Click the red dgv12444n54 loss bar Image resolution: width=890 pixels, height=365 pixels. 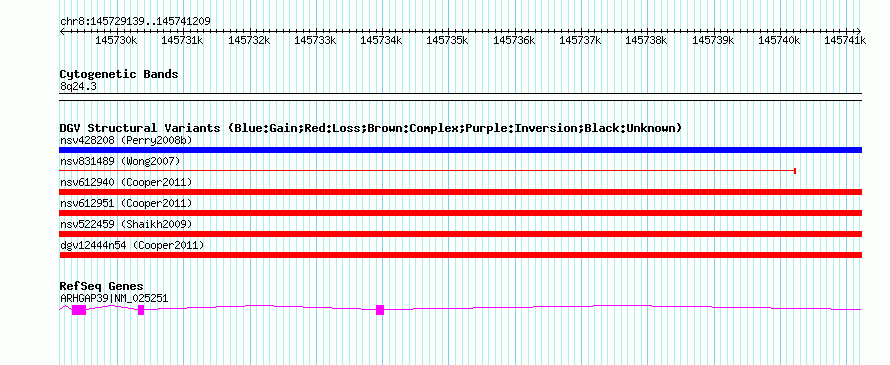pos(461,255)
